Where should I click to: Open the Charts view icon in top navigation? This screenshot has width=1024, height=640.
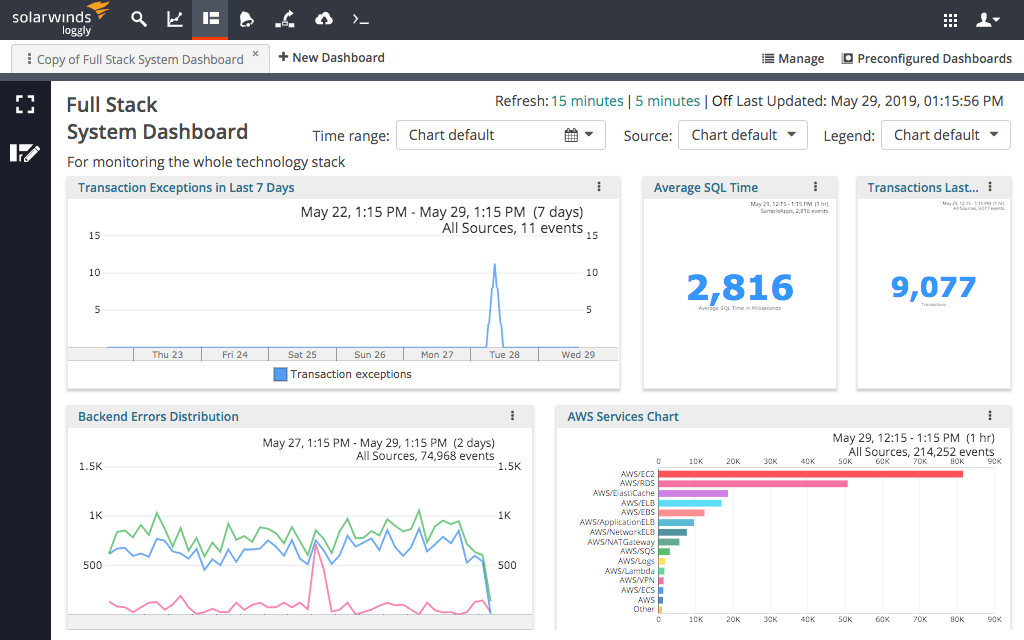(x=175, y=19)
